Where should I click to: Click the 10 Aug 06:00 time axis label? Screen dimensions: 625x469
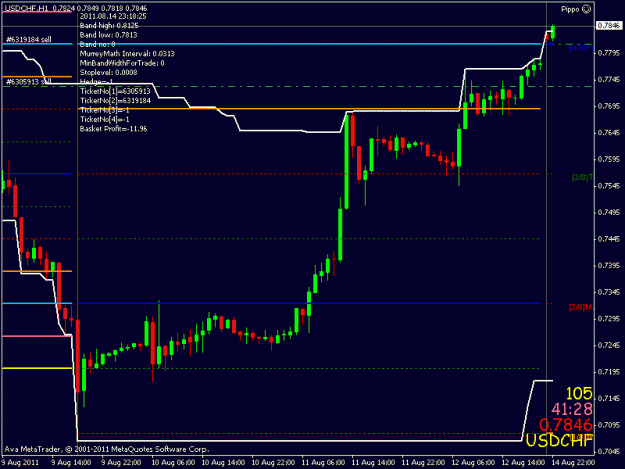pyautogui.click(x=173, y=463)
